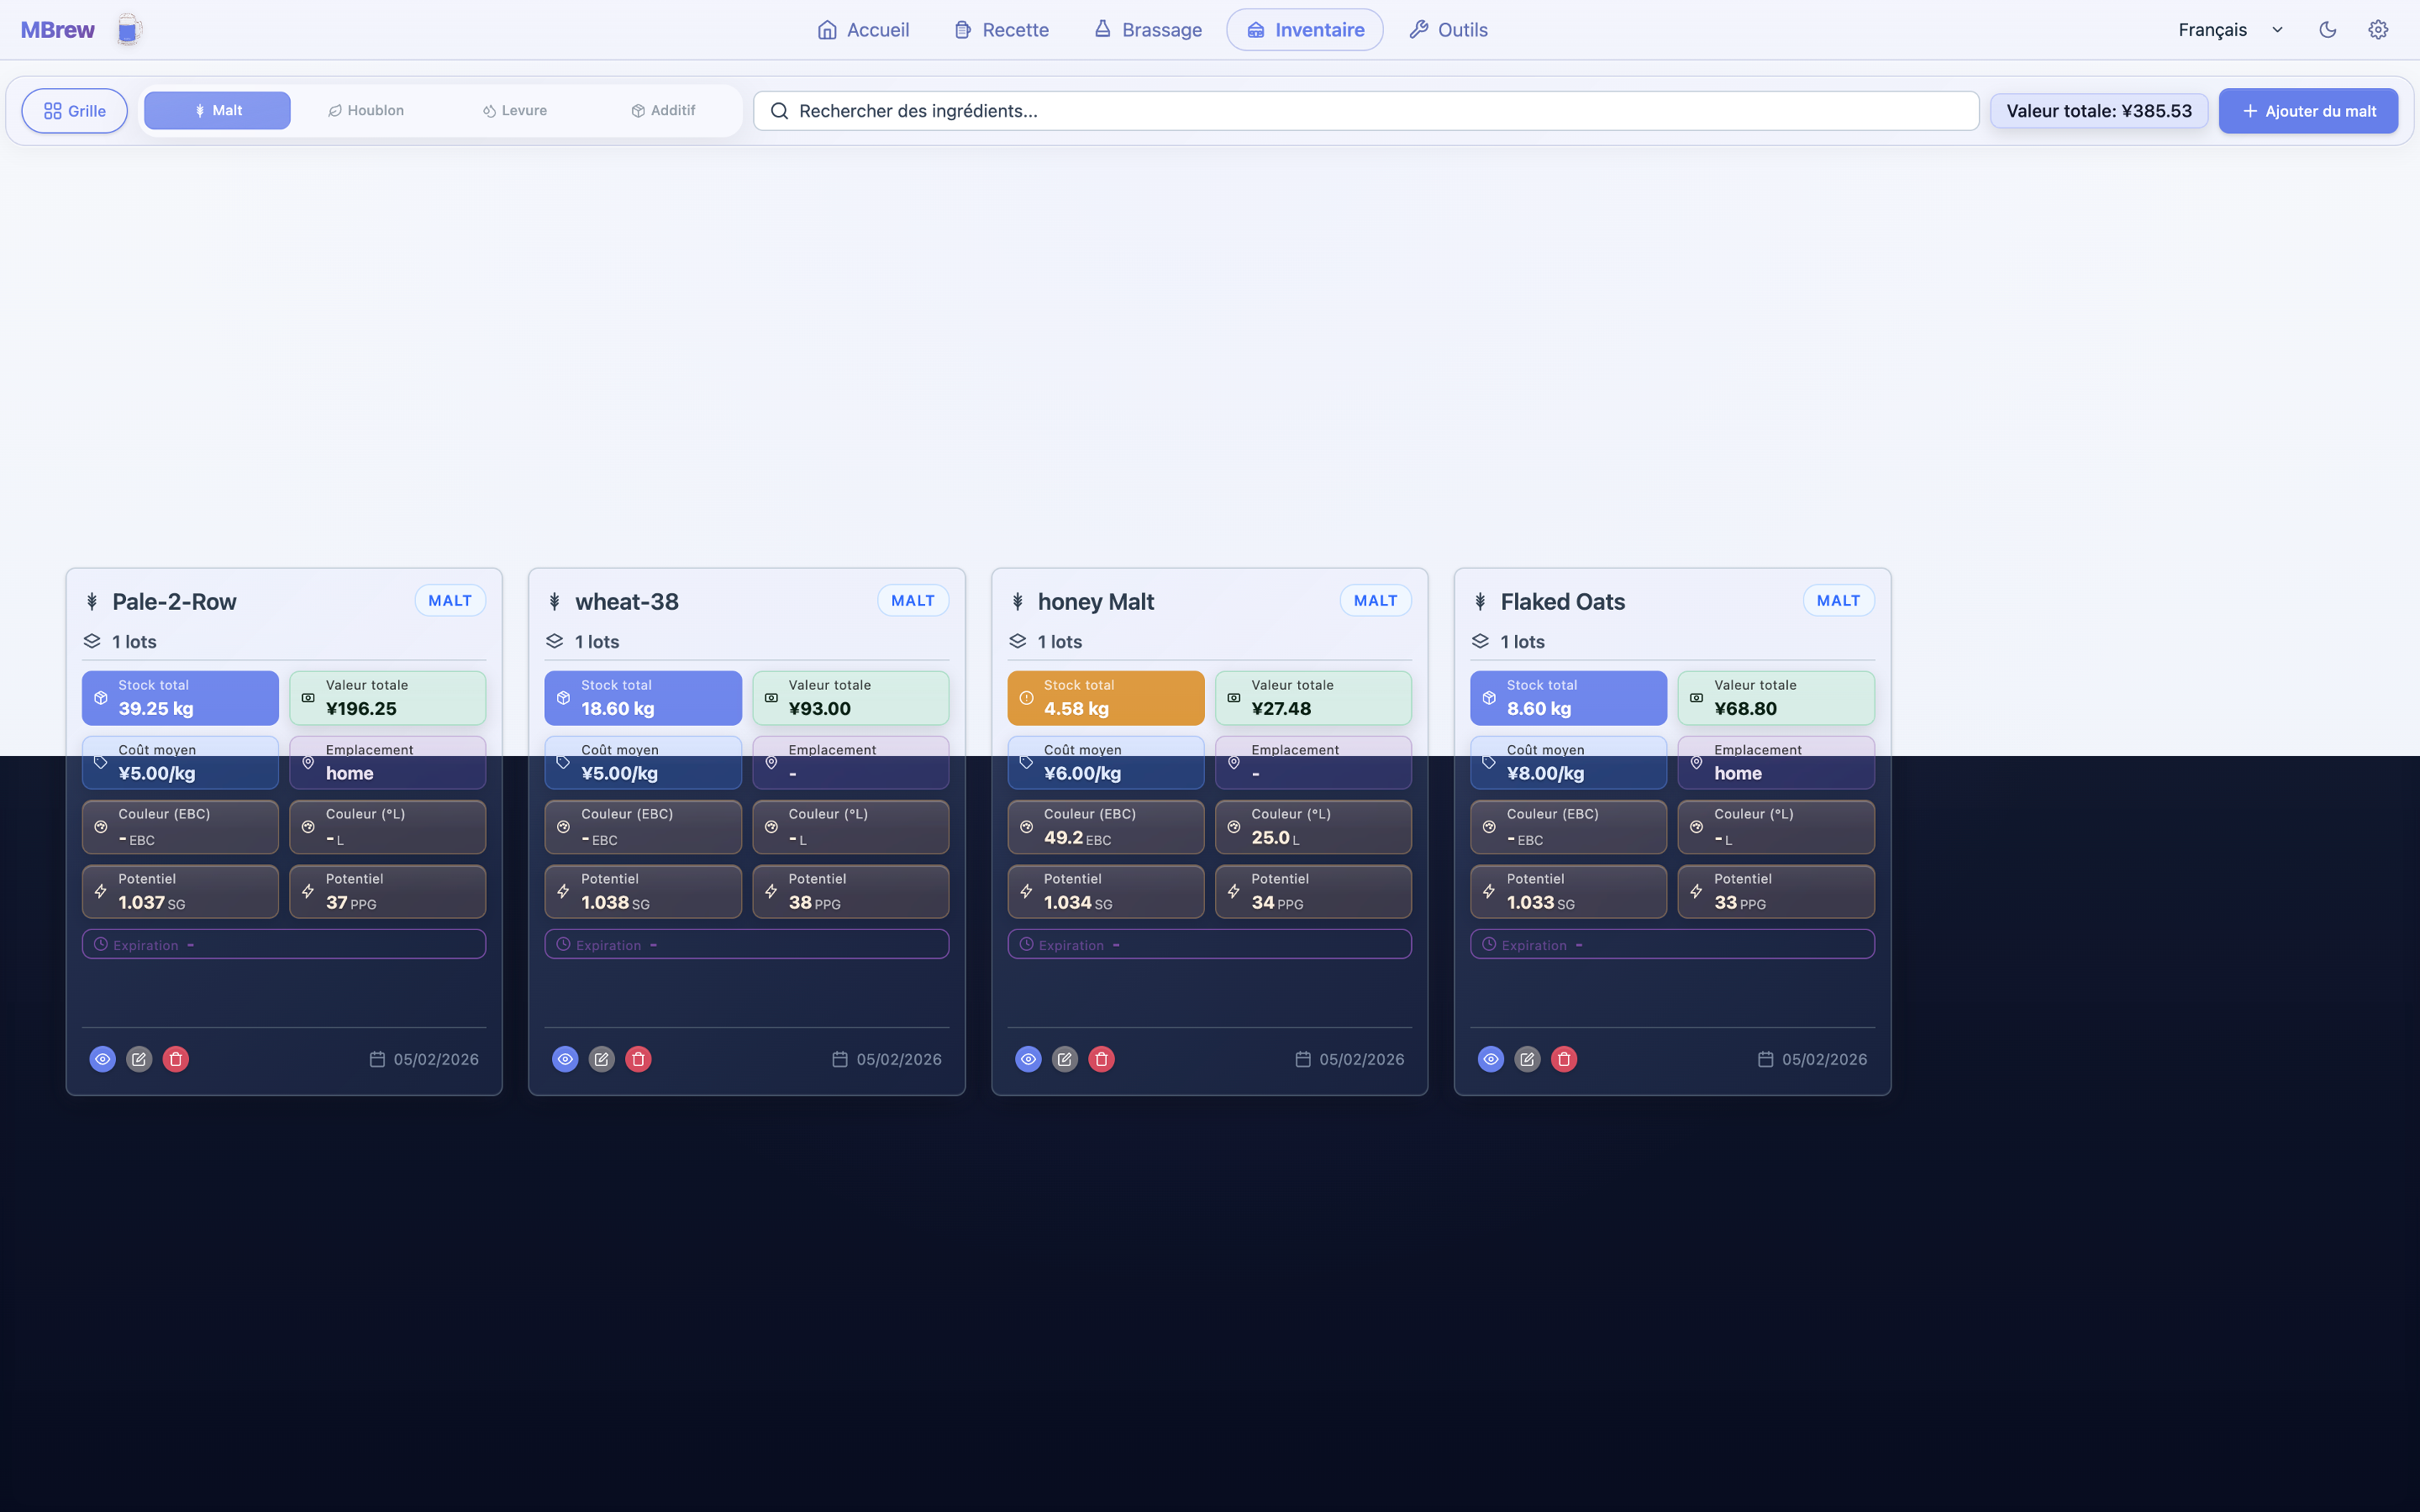
Task: Click the edit icon on Pale-2-Row card
Action: coord(139,1059)
